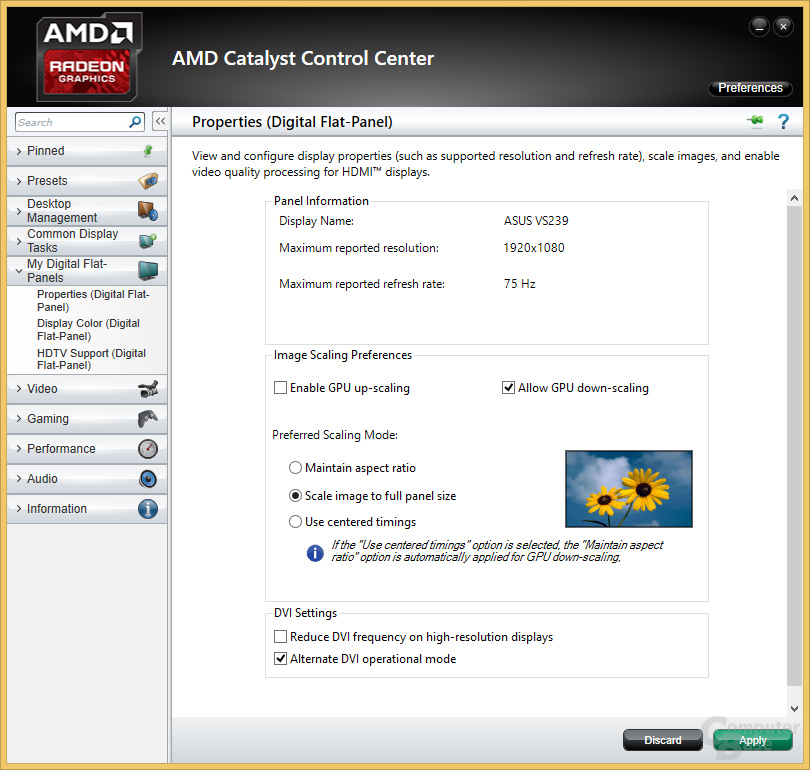This screenshot has width=810, height=770.
Task: Click the vertical scrollbar down arrow
Action: 795,708
